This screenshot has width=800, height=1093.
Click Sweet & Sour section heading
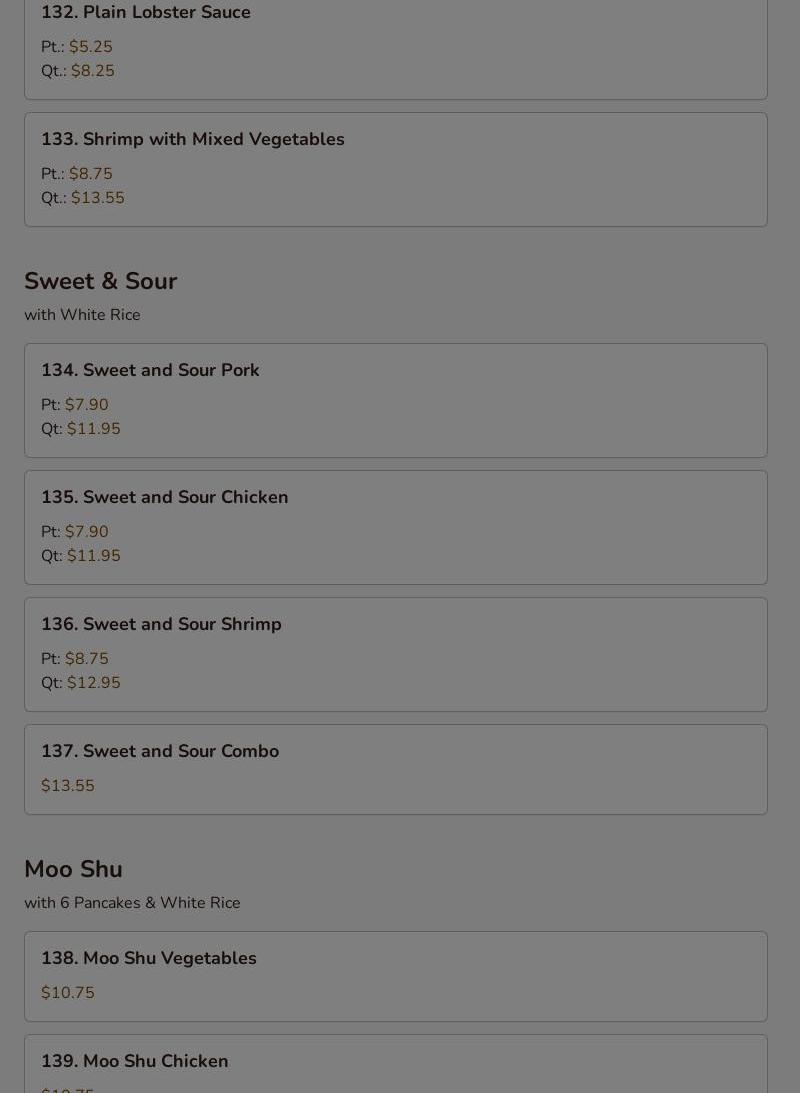click(100, 281)
